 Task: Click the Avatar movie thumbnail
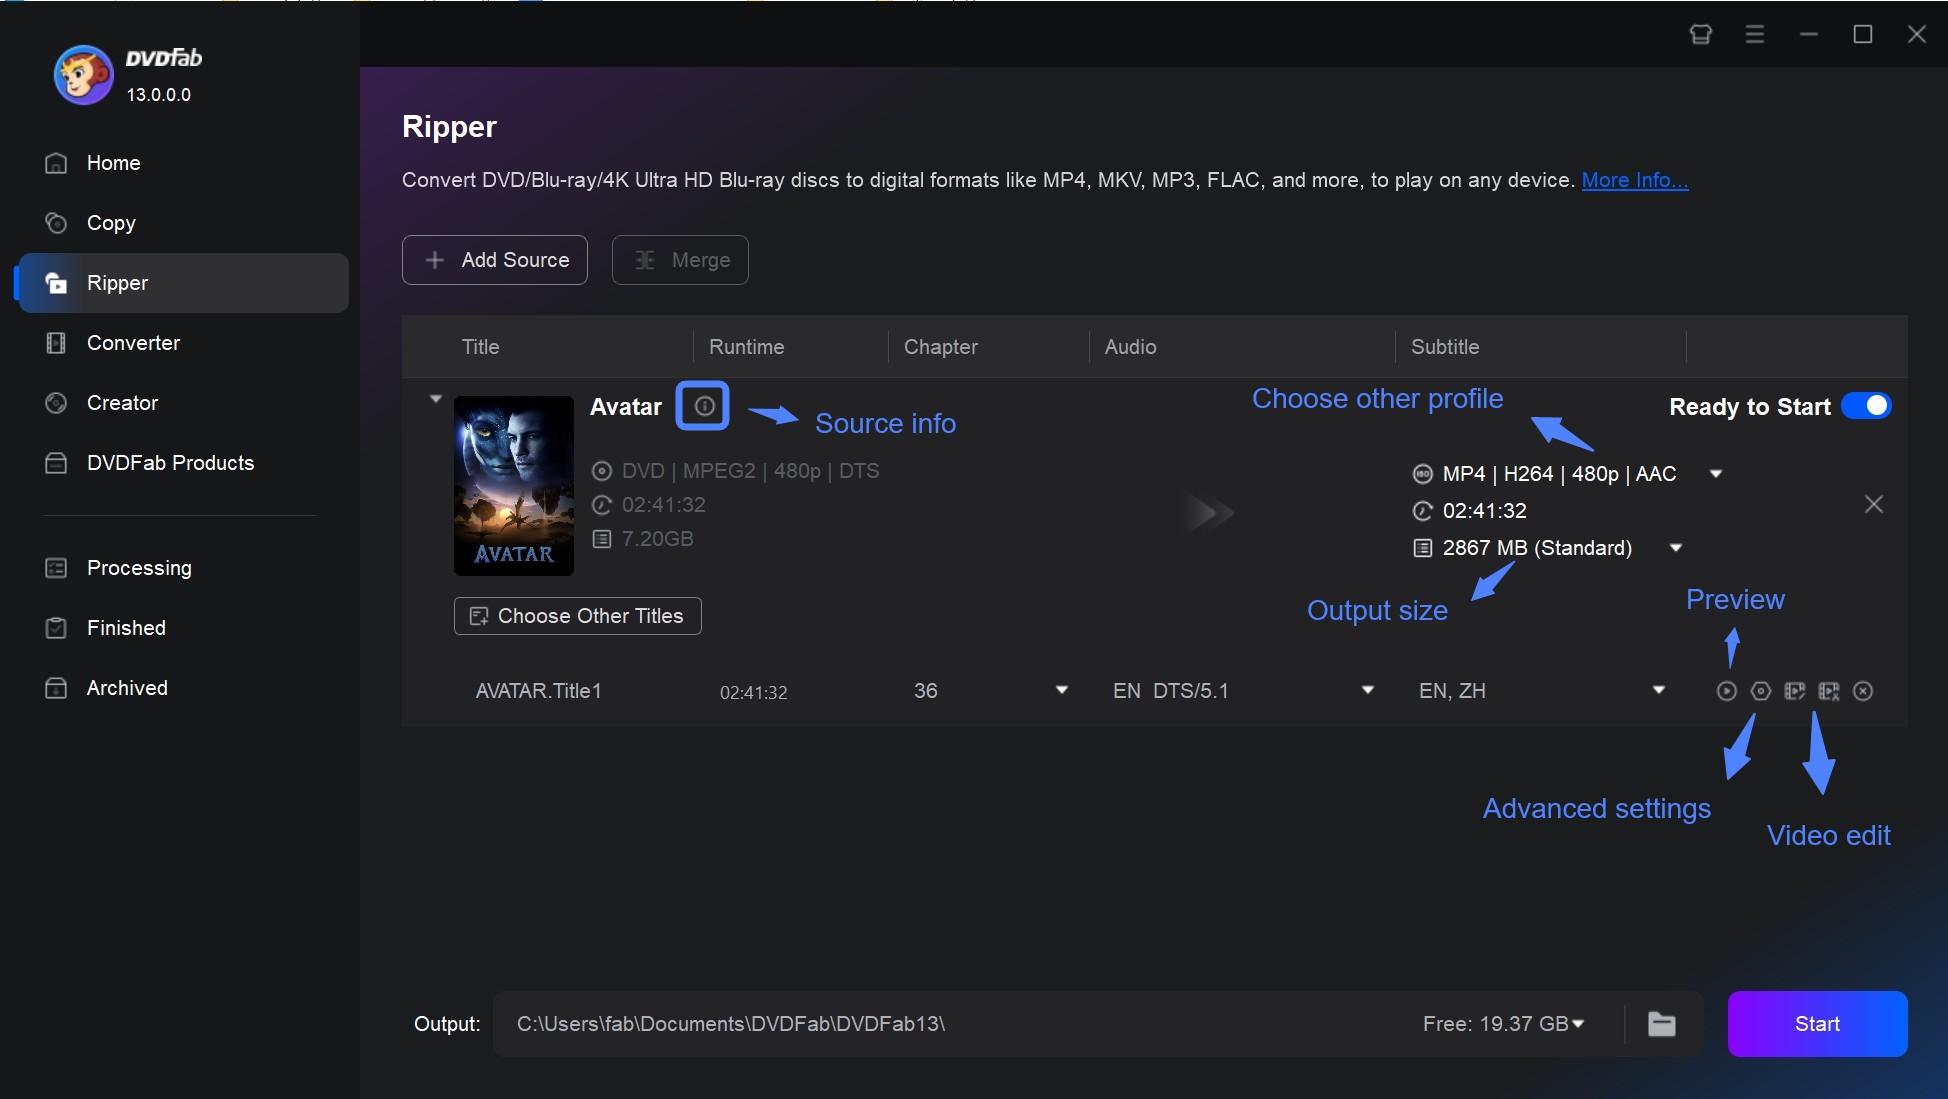(510, 481)
